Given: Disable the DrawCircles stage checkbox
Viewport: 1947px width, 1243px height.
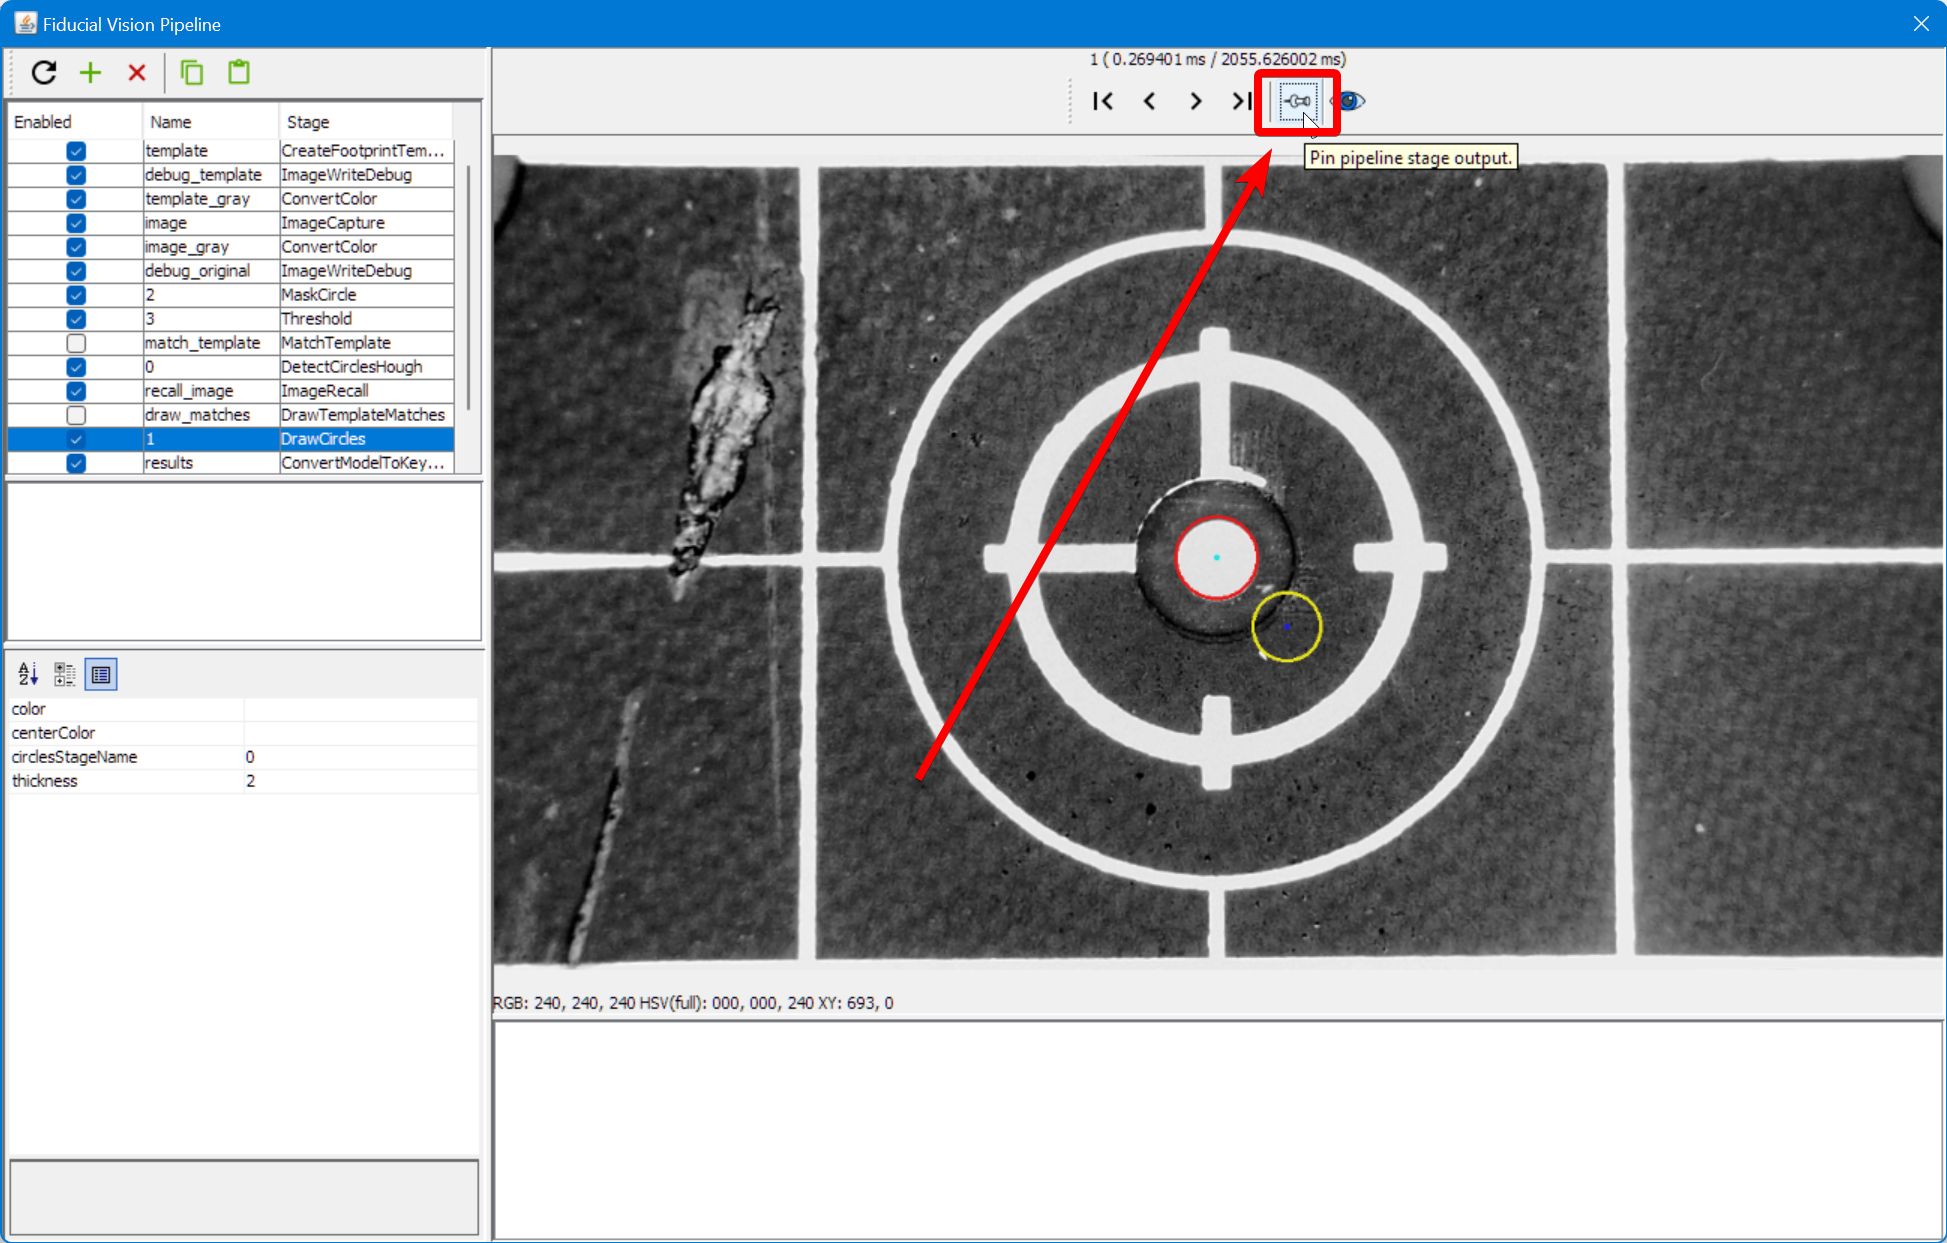Looking at the screenshot, I should (x=76, y=439).
